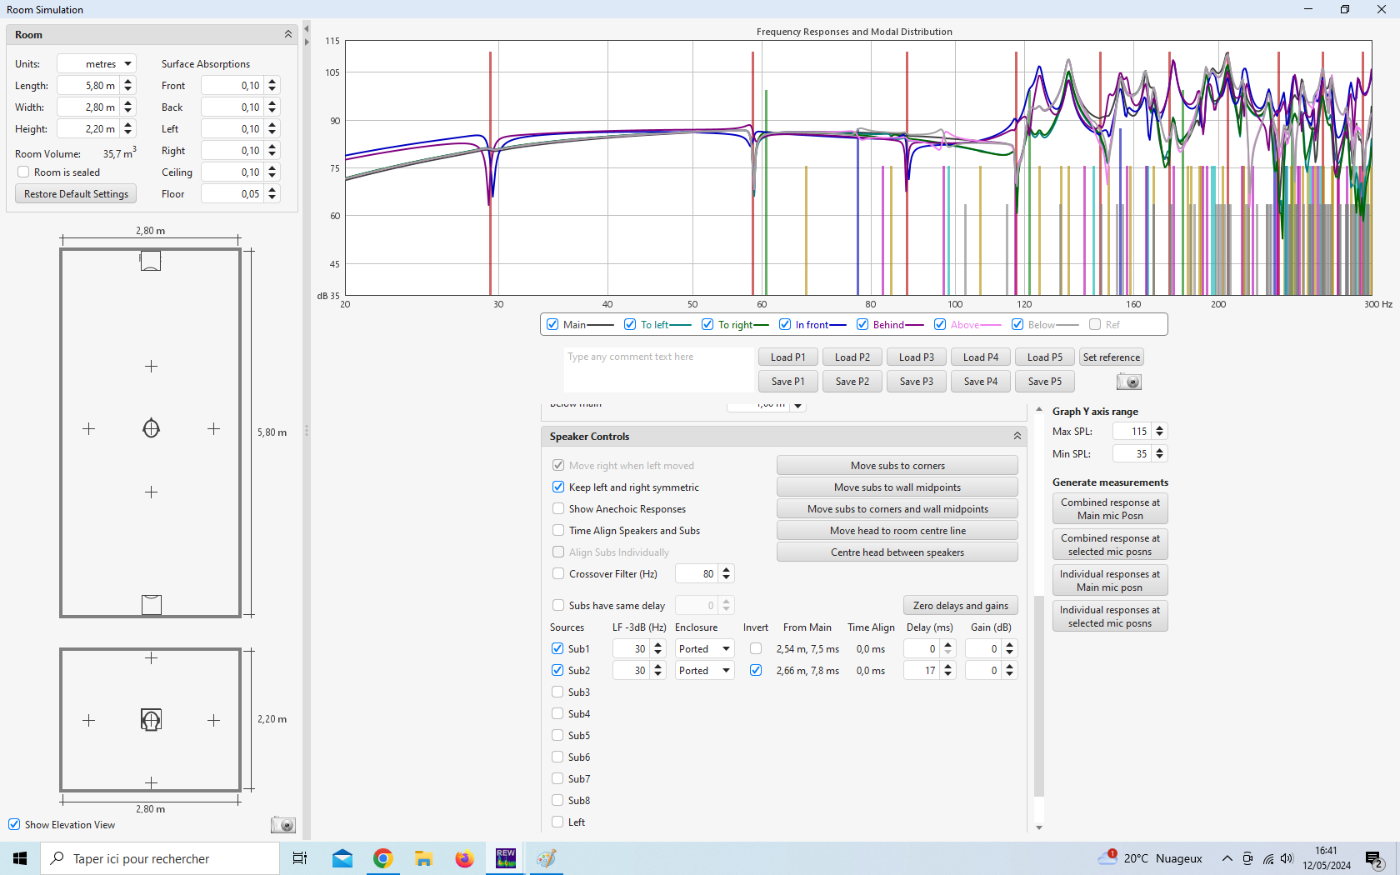The height and width of the screenshot is (875, 1400).
Task: Open Firefox from the taskbar
Action: tap(464, 858)
